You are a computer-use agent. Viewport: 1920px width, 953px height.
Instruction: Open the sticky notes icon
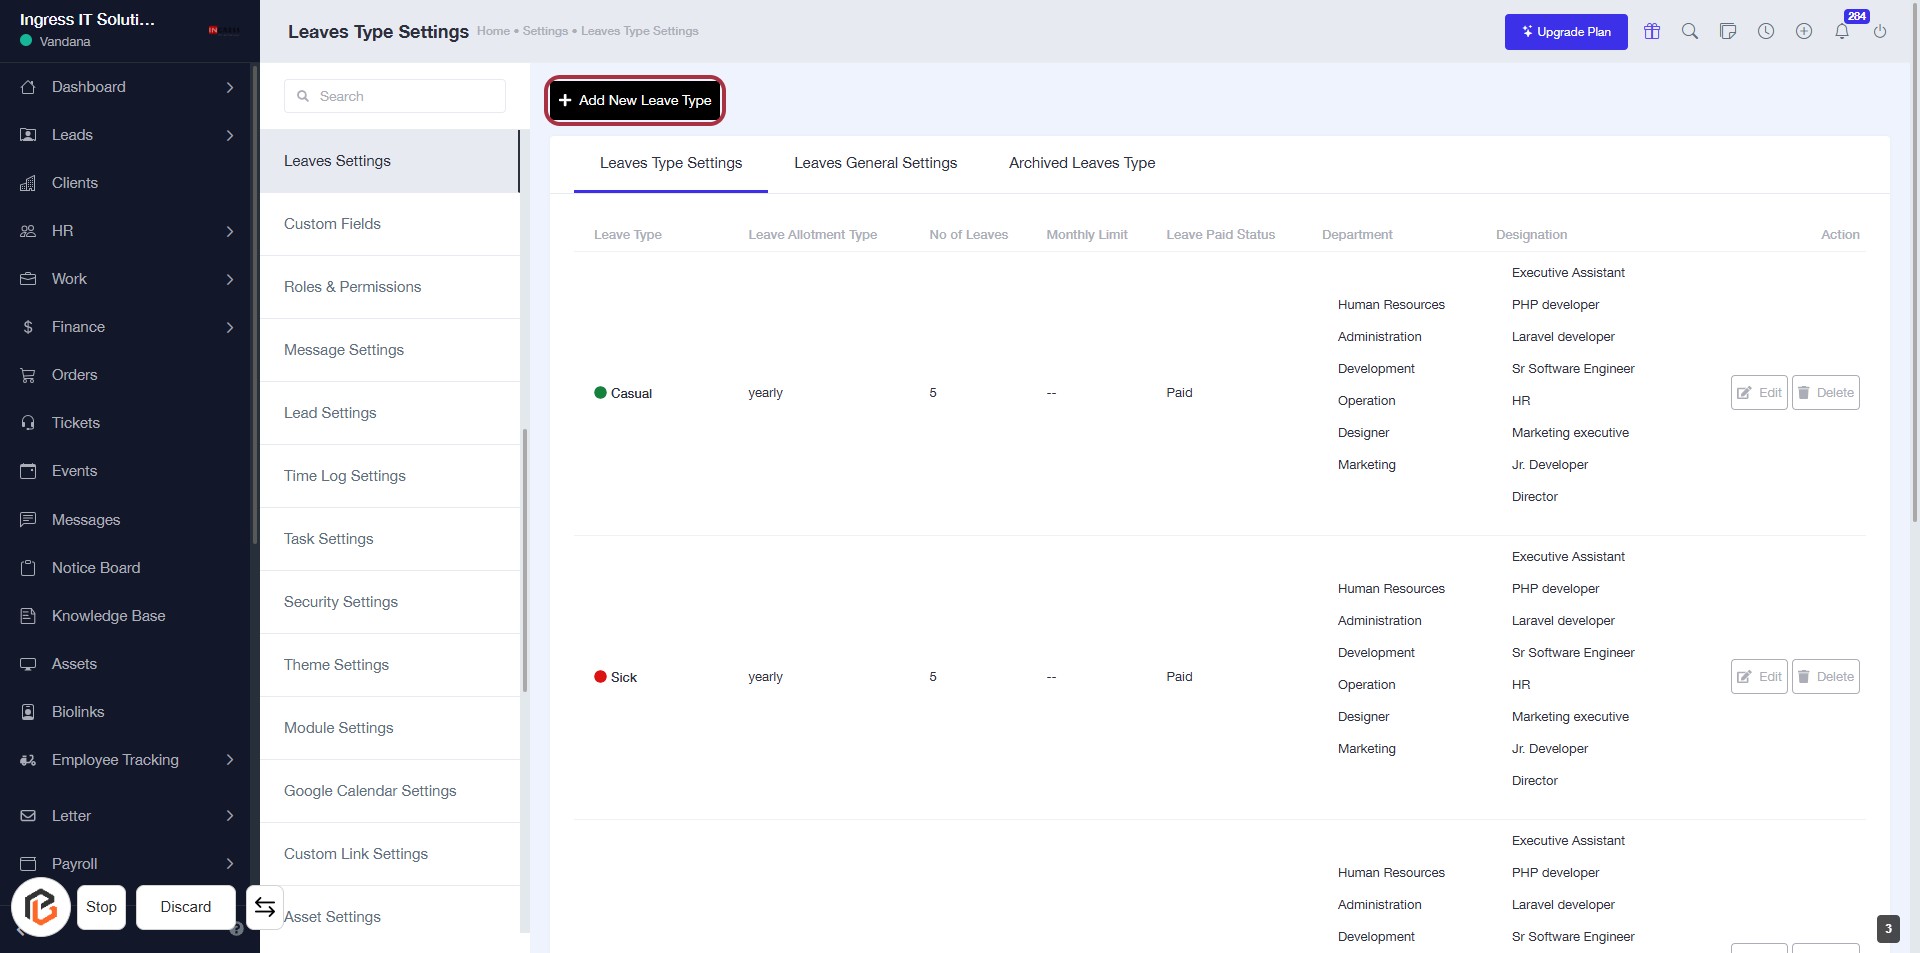coord(1728,32)
